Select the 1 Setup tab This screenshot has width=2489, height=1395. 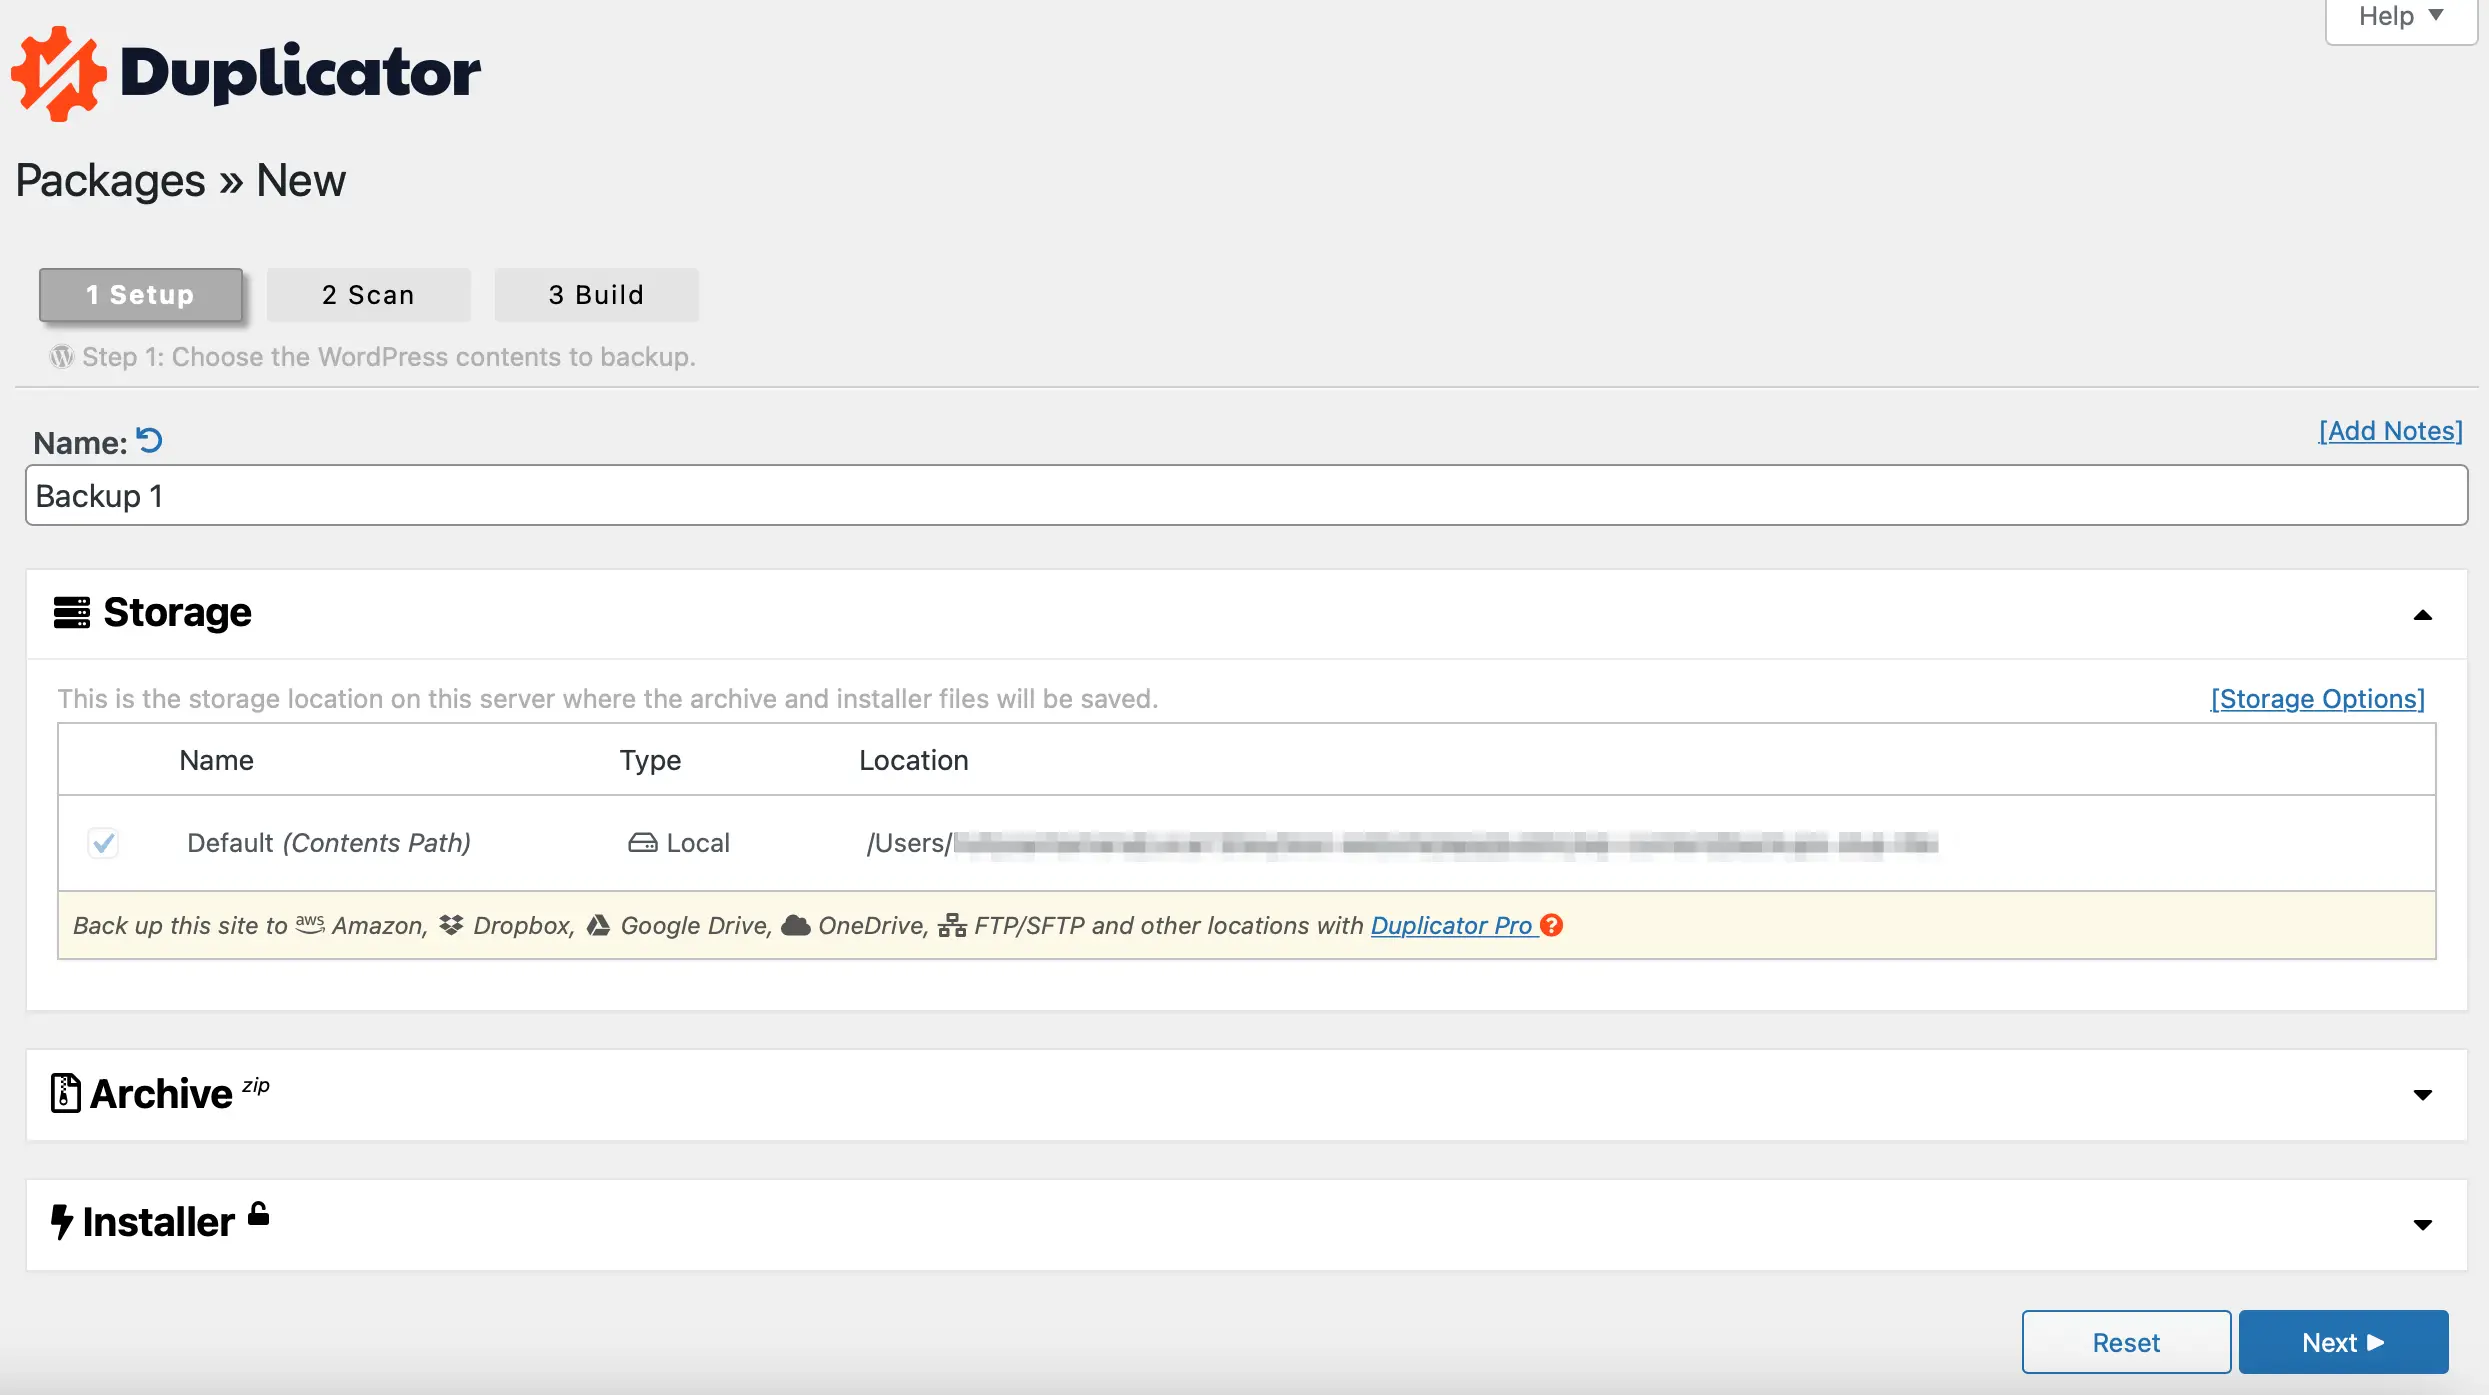pyautogui.click(x=140, y=292)
